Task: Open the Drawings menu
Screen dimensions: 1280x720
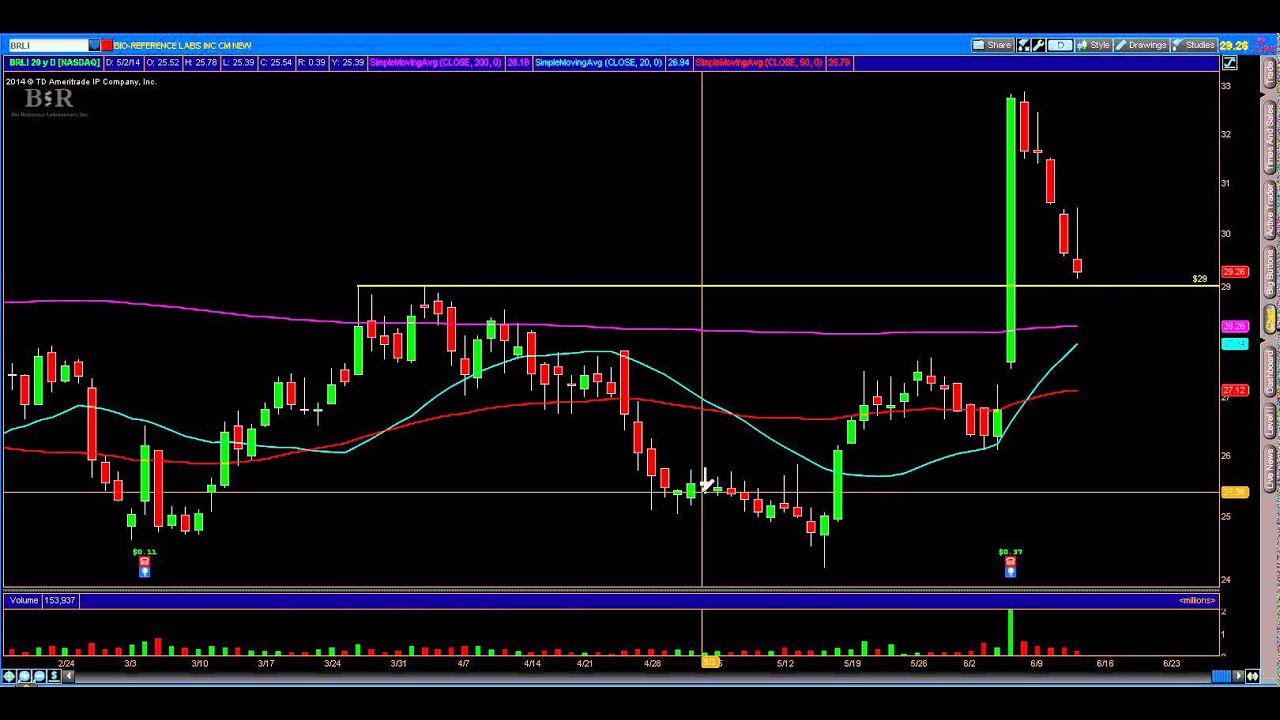Action: click(x=1141, y=45)
